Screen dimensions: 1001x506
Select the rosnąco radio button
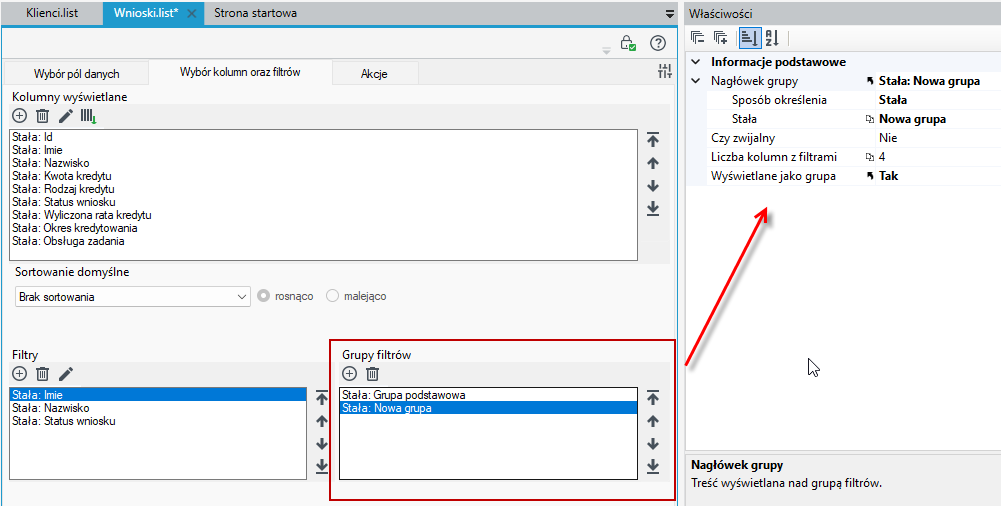coord(263,296)
